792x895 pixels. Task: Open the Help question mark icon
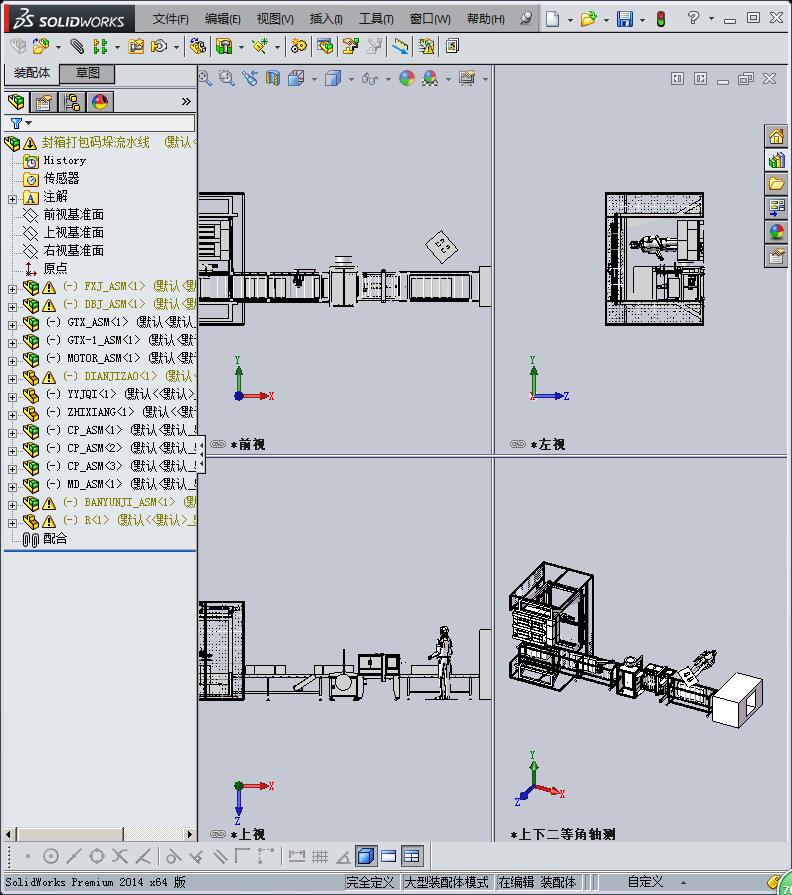pos(693,18)
